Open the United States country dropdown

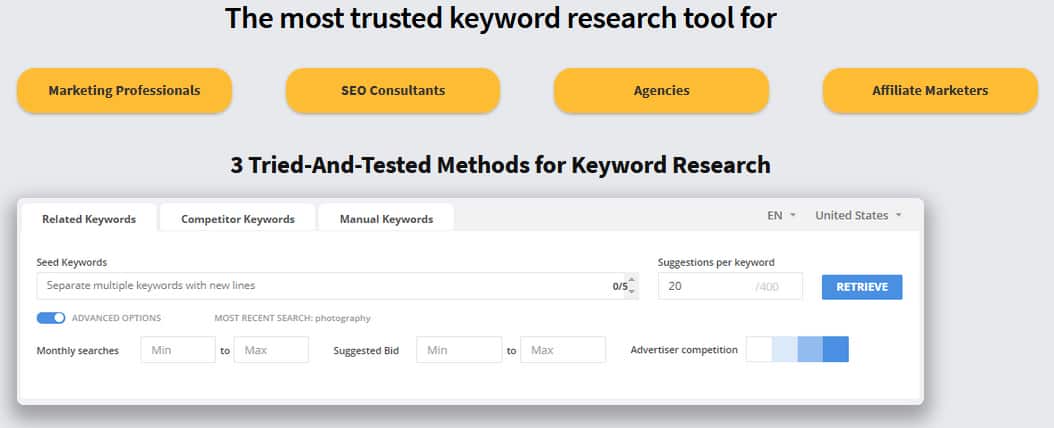(x=858, y=215)
